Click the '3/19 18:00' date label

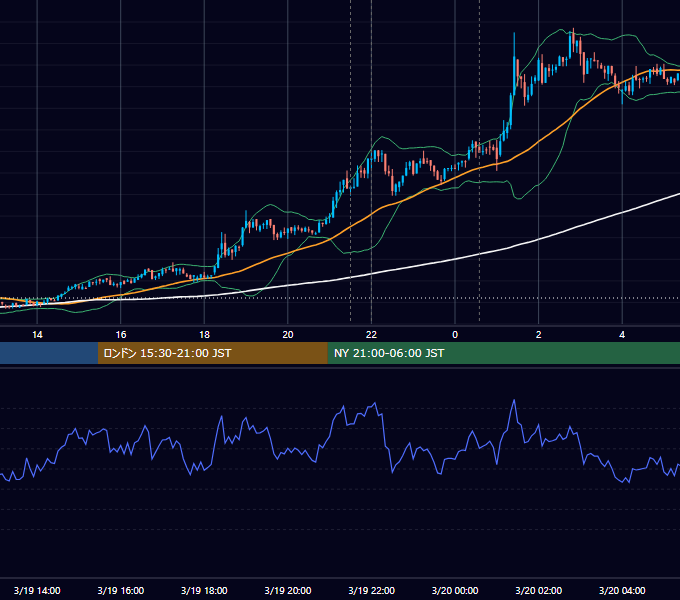click(x=204, y=590)
